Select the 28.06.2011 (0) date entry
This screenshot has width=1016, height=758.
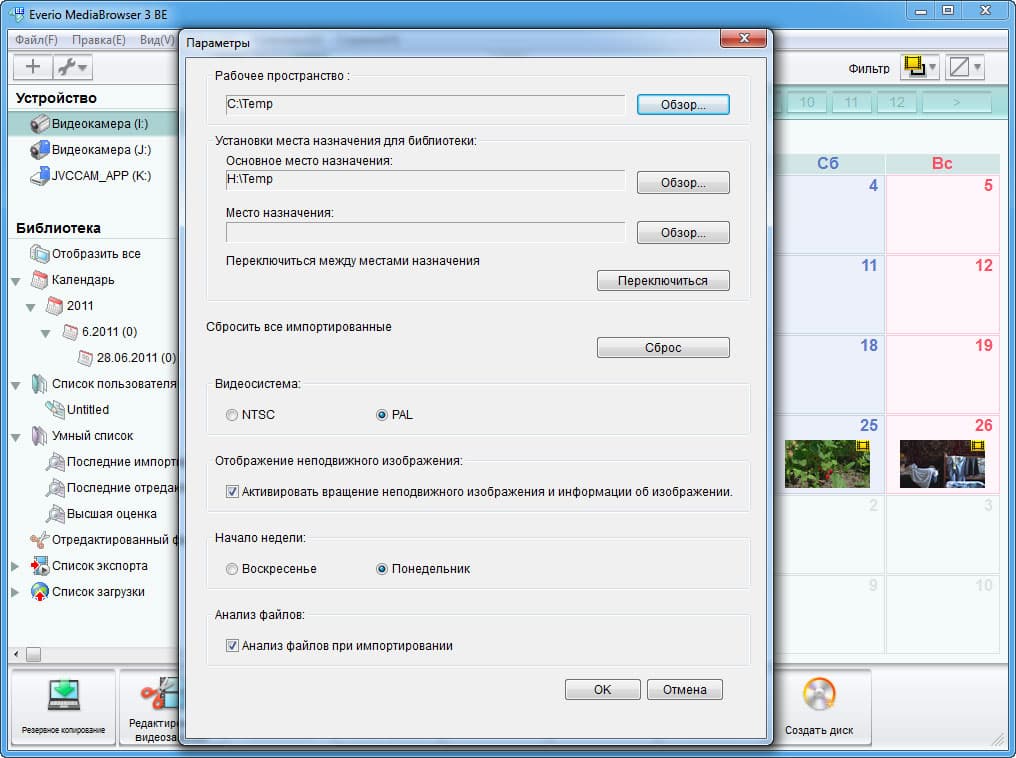[x=127, y=358]
